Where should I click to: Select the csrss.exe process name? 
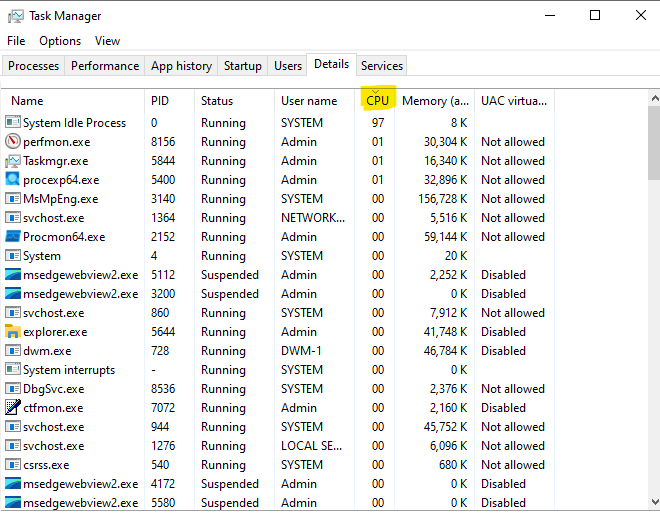46,465
